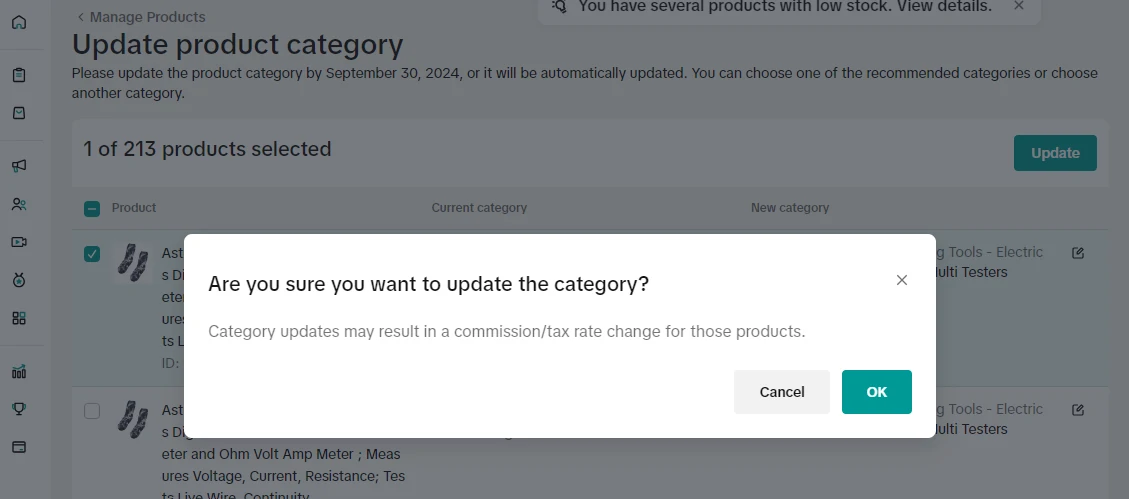Confirm category update with OK

[x=876, y=392]
